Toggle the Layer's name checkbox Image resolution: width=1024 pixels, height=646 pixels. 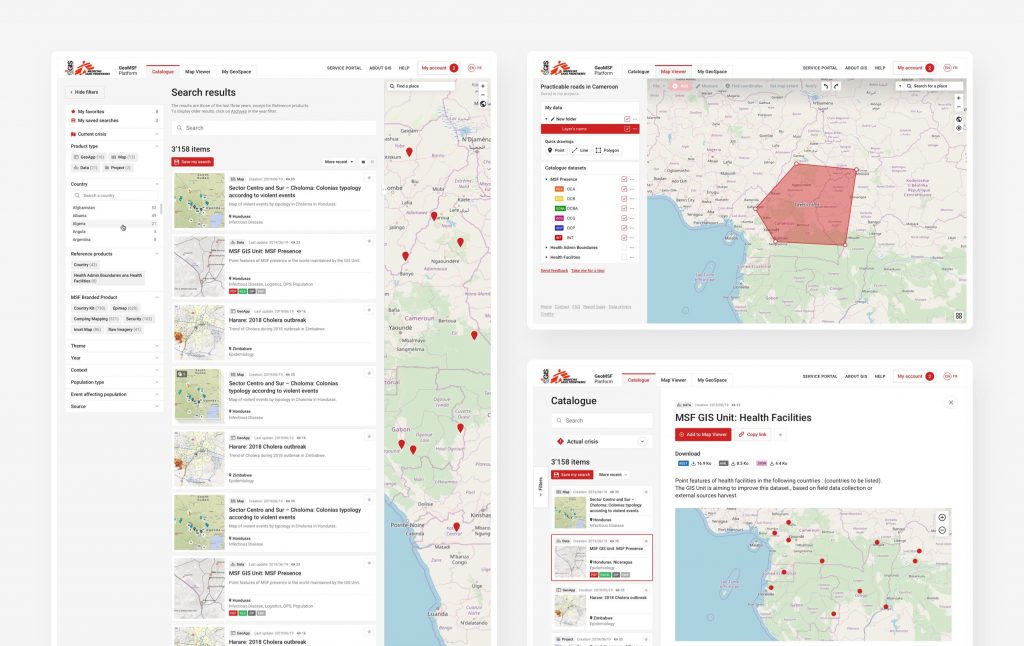[x=627, y=129]
